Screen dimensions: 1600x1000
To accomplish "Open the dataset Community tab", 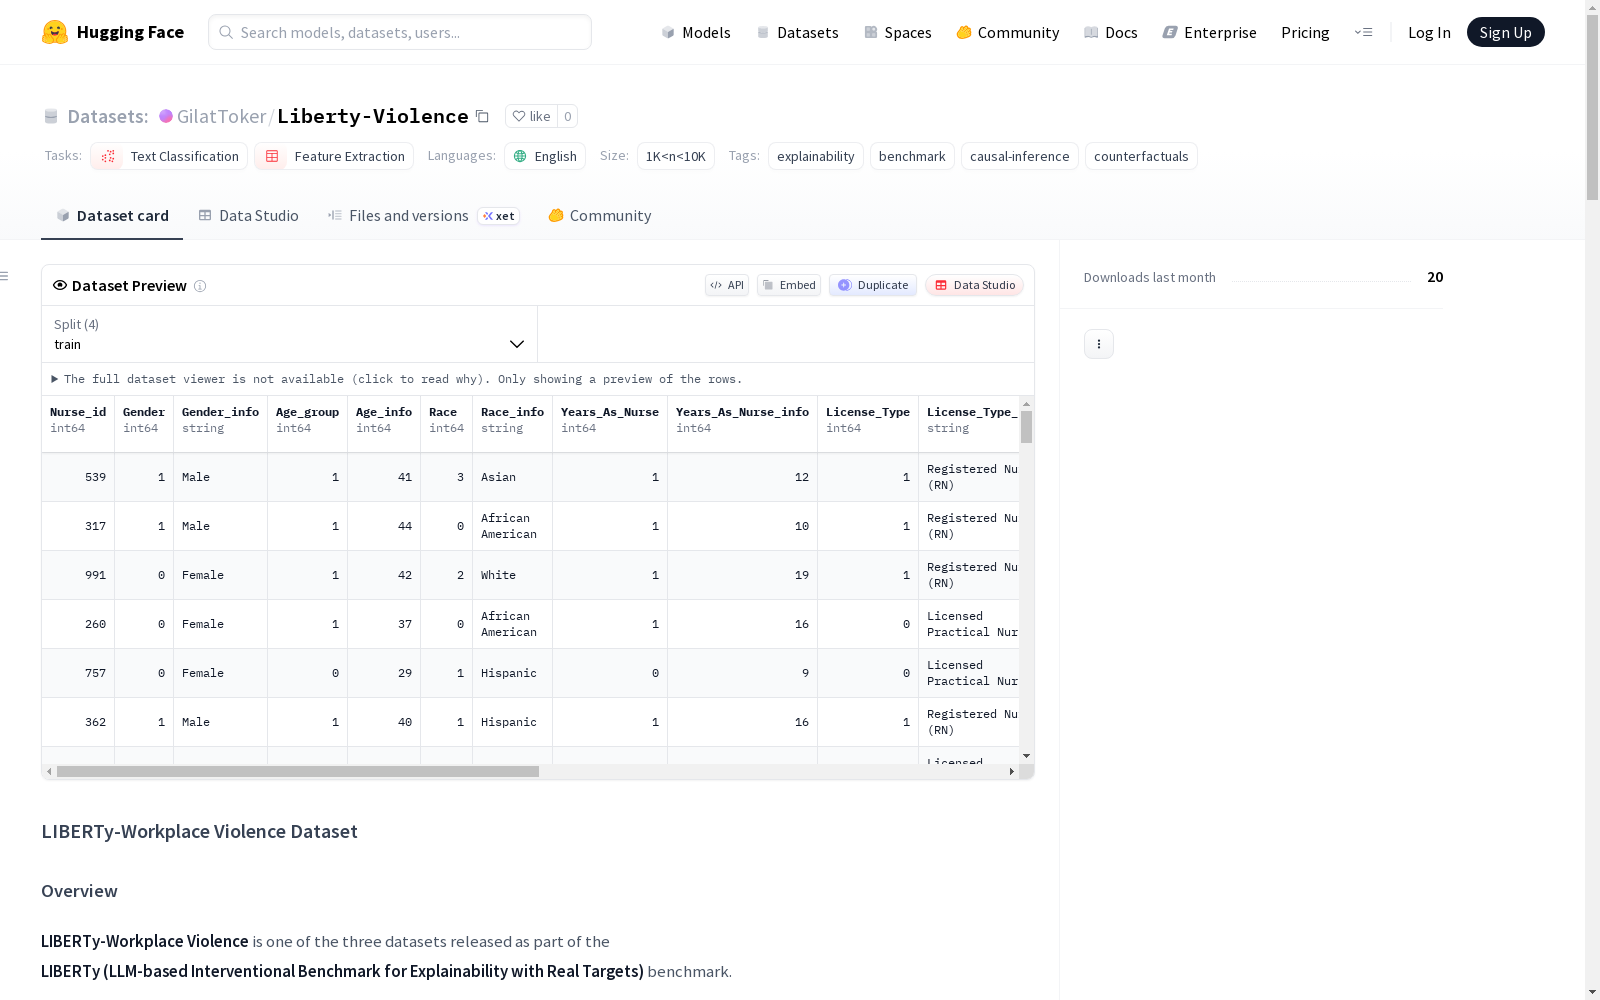I will pos(599,216).
